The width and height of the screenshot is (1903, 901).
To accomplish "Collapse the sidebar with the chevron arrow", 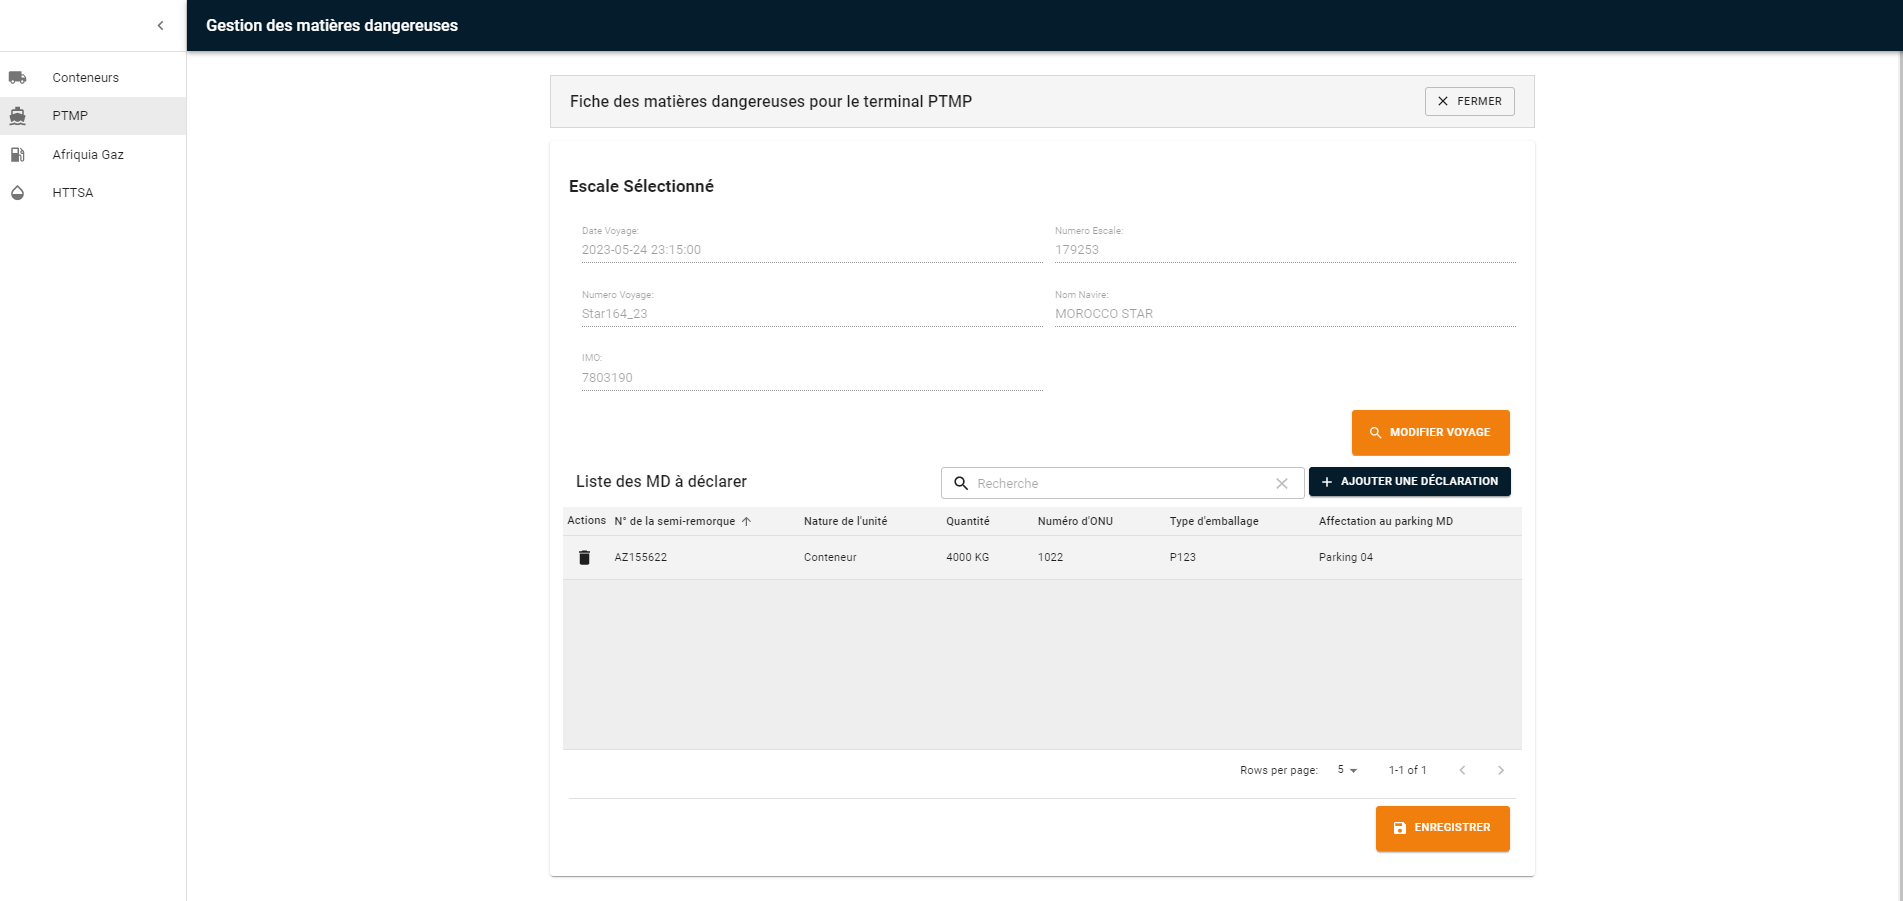I will click(160, 26).
